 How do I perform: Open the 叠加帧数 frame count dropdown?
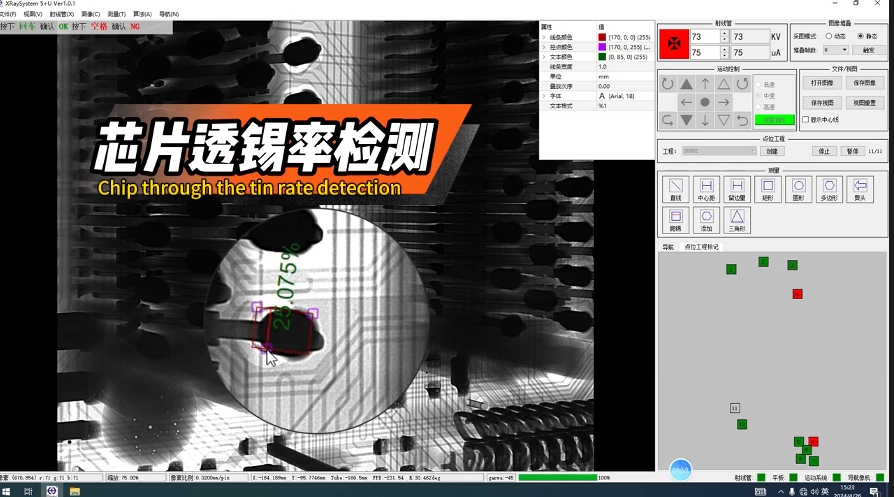click(x=835, y=49)
